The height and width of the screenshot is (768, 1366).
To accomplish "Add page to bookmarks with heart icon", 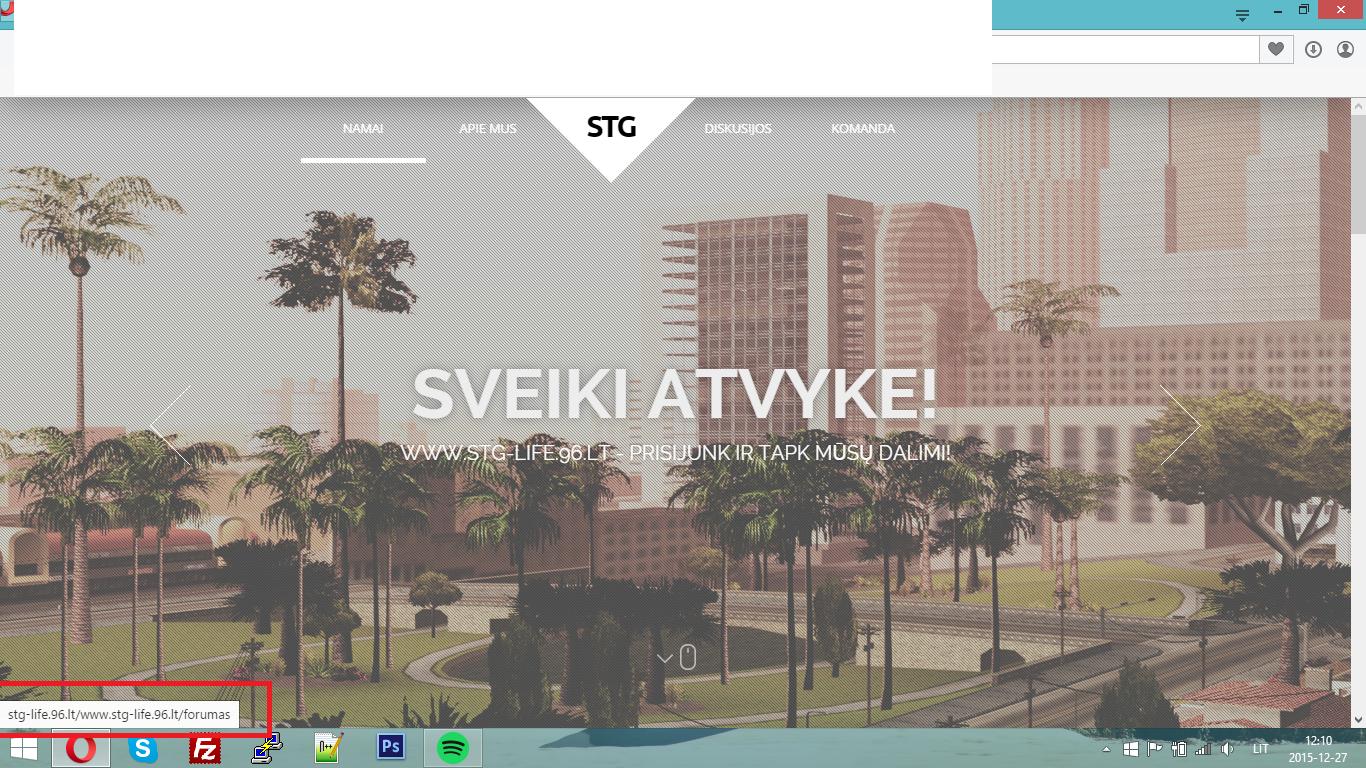I will click(1276, 49).
